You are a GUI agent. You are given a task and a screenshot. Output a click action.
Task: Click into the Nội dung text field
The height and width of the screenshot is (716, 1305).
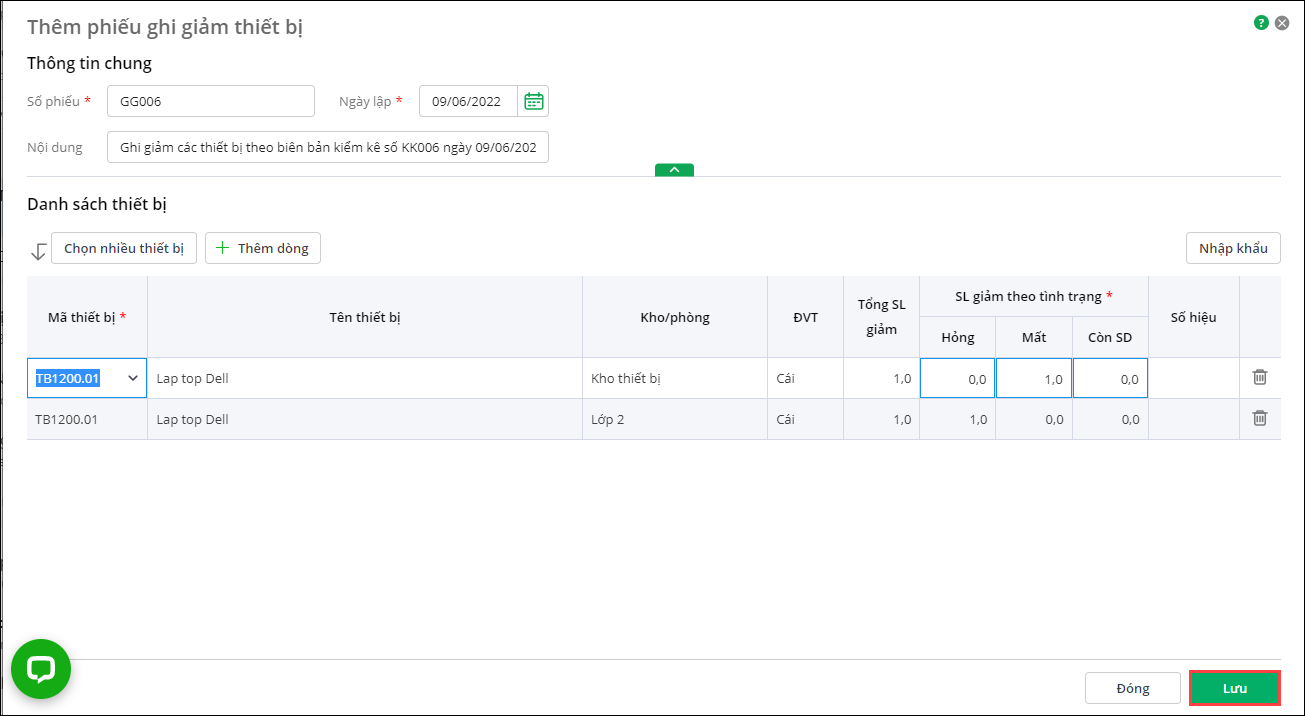click(327, 148)
